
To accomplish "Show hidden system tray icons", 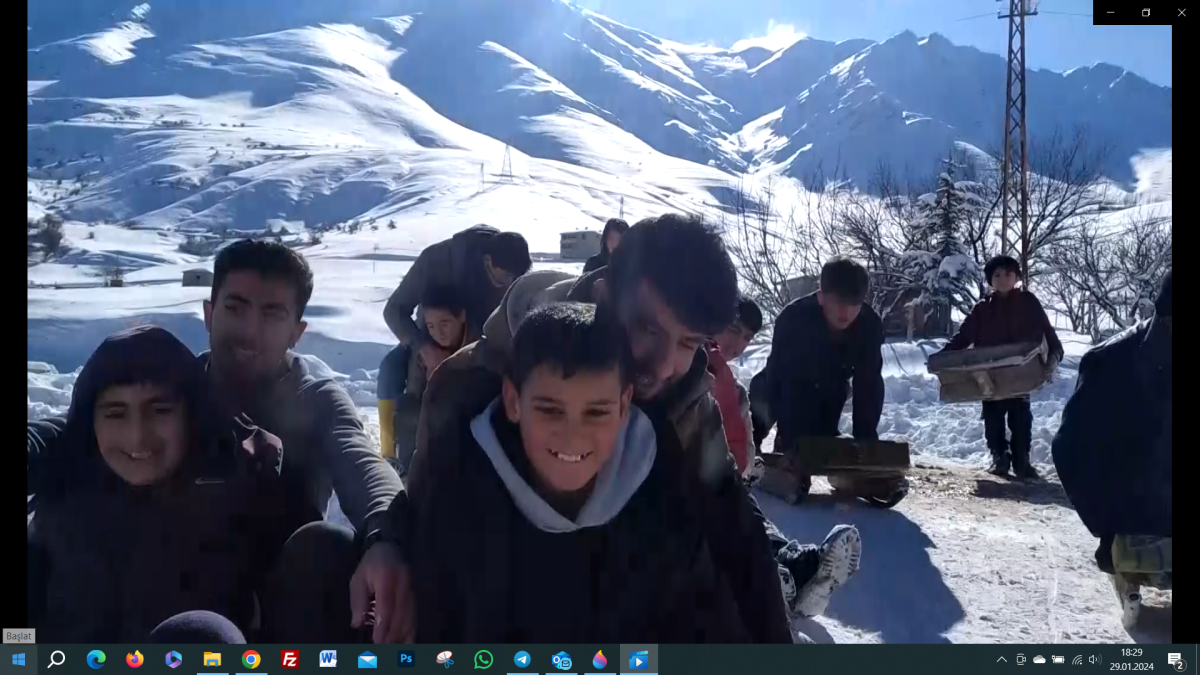I will coord(1002,659).
